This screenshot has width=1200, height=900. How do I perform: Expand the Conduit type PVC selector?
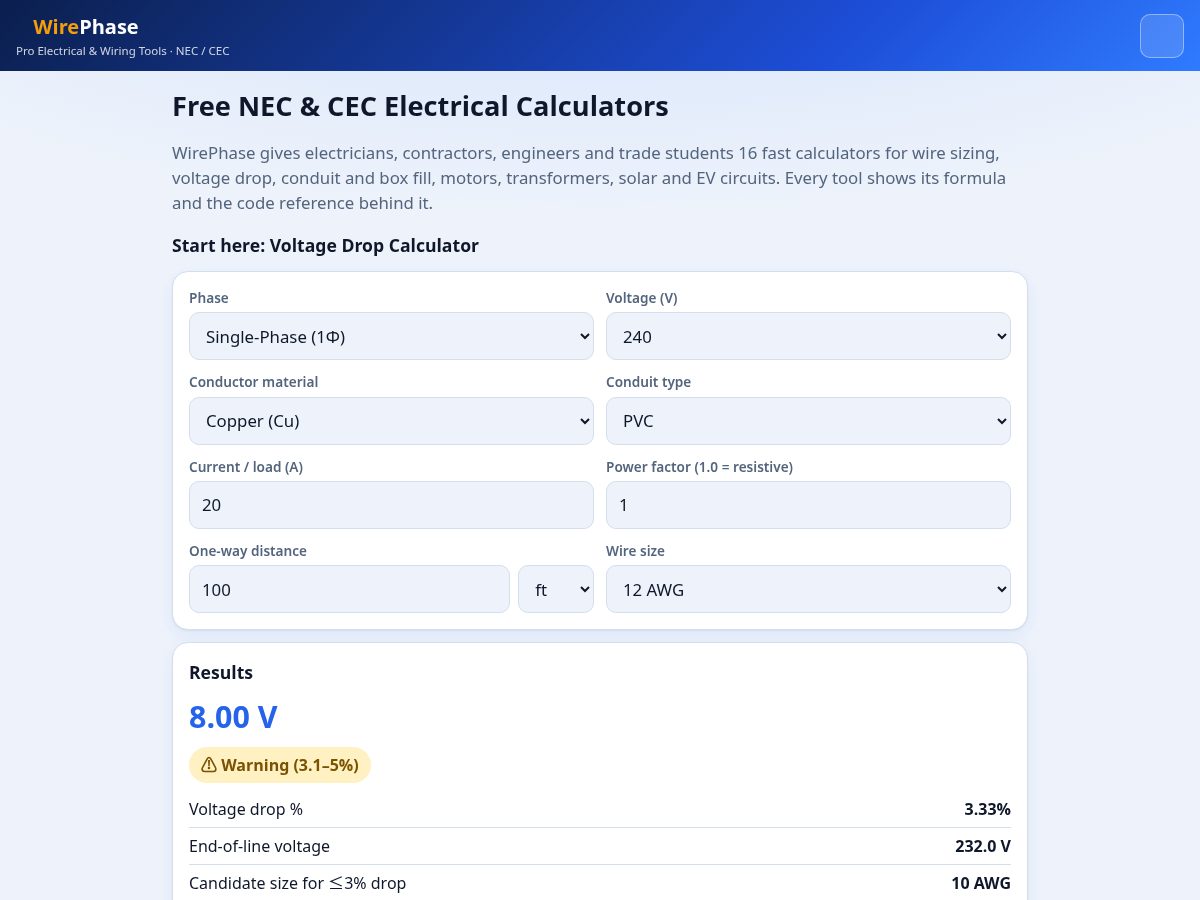click(808, 421)
